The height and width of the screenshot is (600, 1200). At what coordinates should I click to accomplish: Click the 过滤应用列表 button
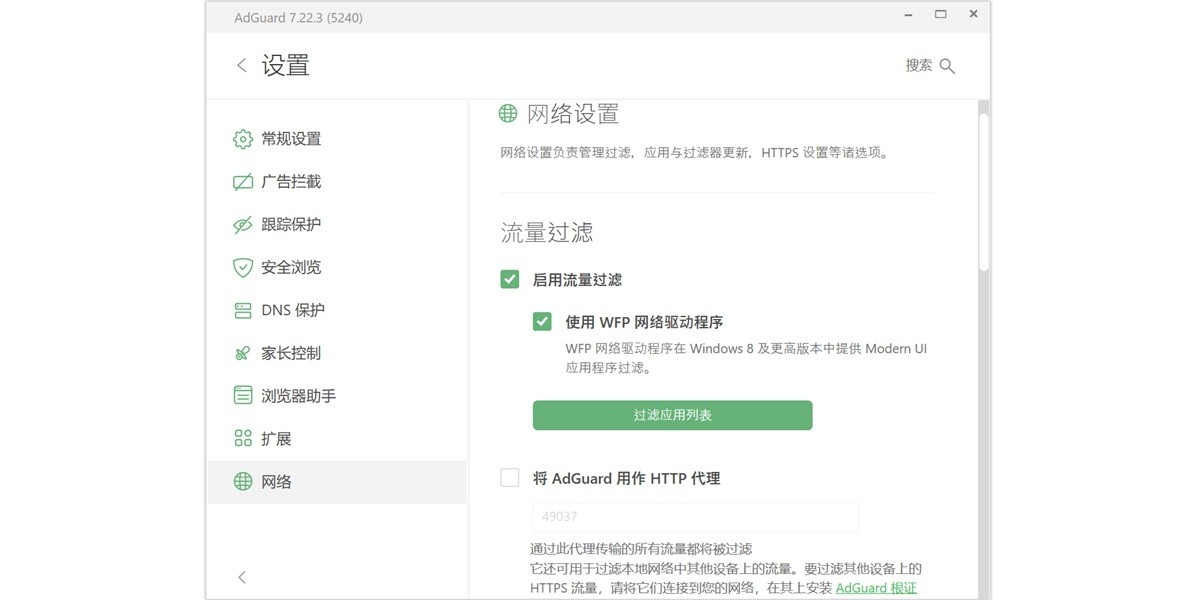coord(670,415)
